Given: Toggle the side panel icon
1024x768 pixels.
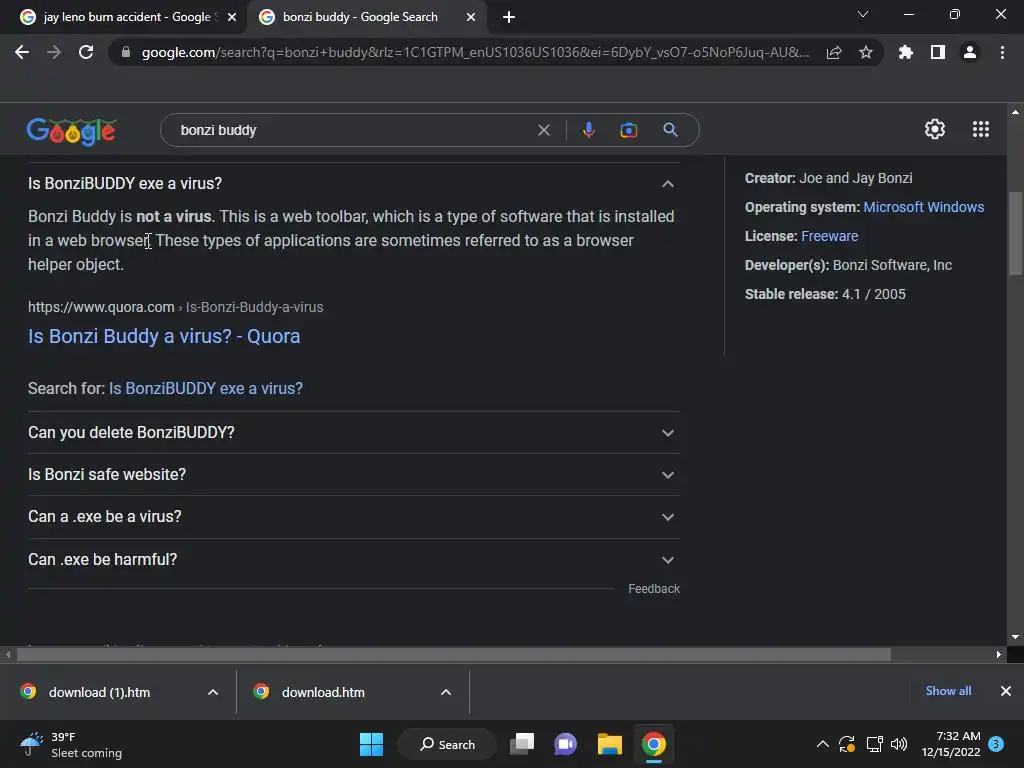Looking at the screenshot, I should (x=938, y=52).
